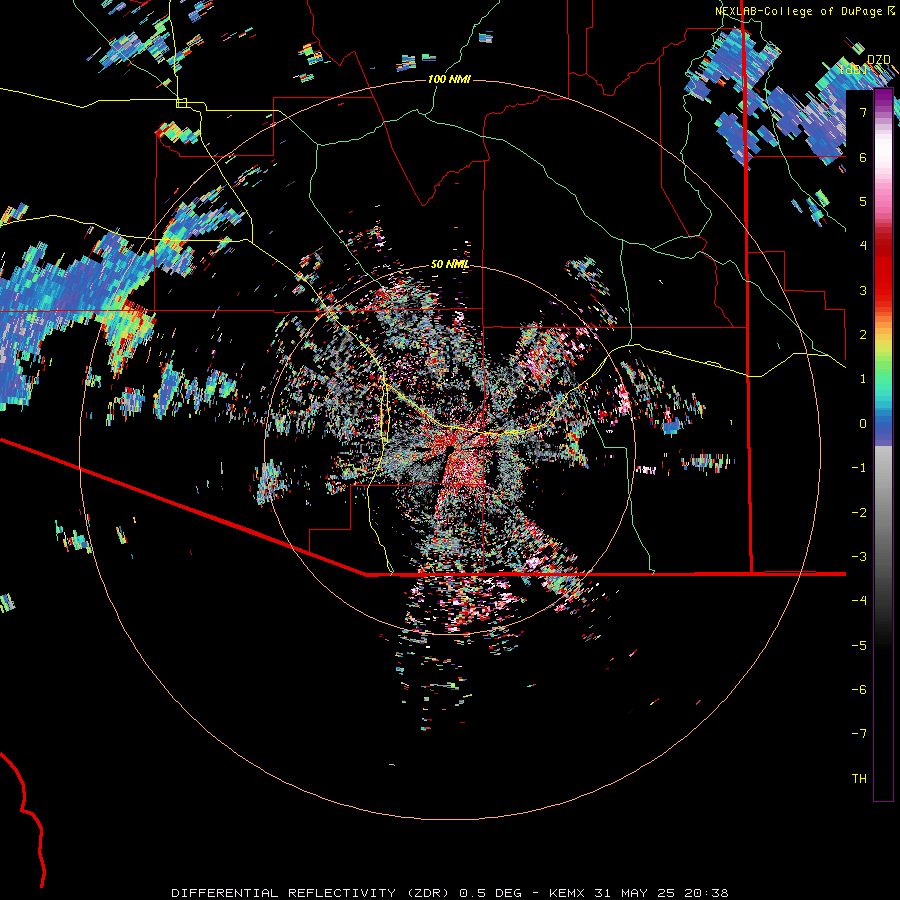900x900 pixels.
Task: Click the 100 NMI range ring label
Action: (449, 79)
